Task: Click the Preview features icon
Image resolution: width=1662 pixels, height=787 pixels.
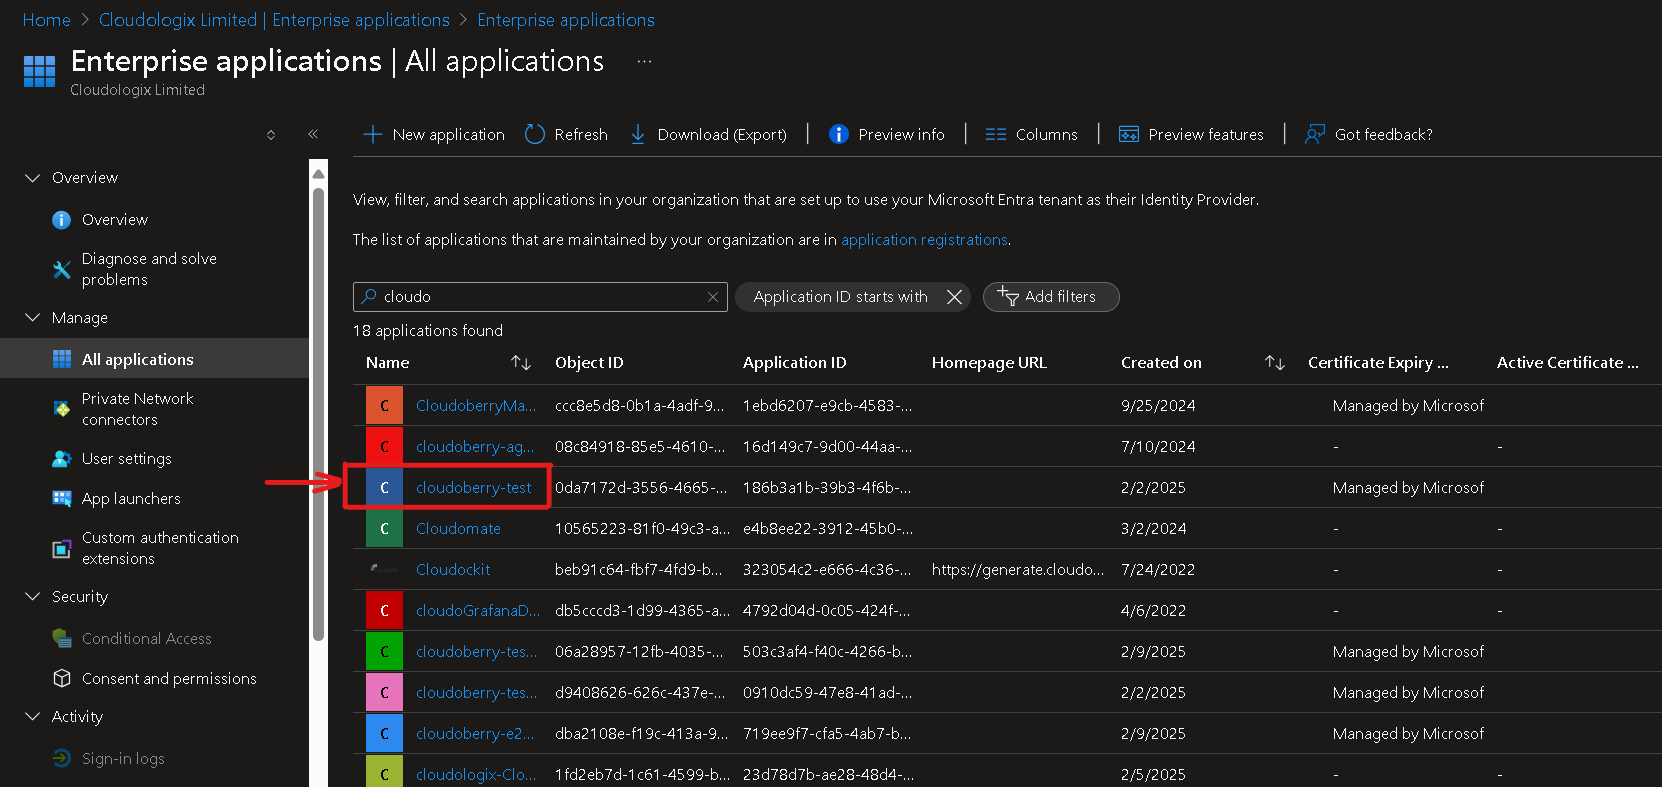Action: tap(1129, 134)
